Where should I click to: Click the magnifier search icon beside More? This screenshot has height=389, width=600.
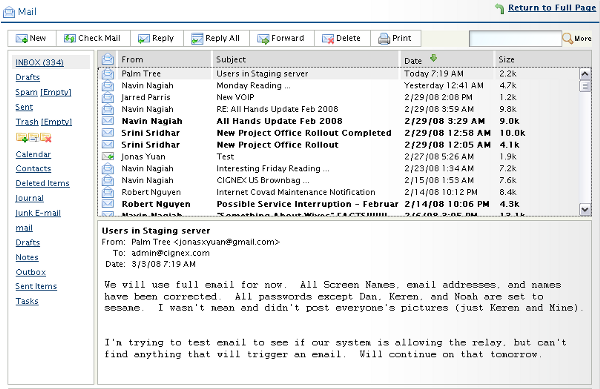567,38
